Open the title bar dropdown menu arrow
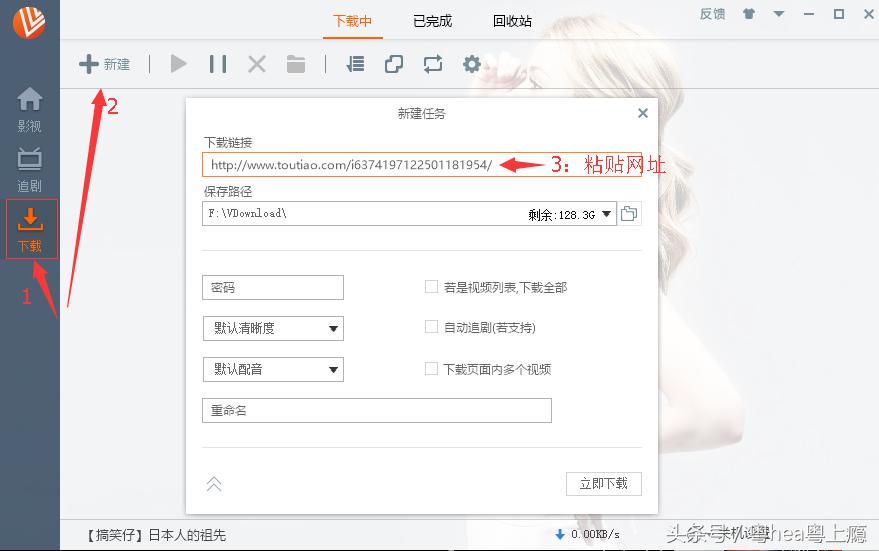 coord(779,13)
